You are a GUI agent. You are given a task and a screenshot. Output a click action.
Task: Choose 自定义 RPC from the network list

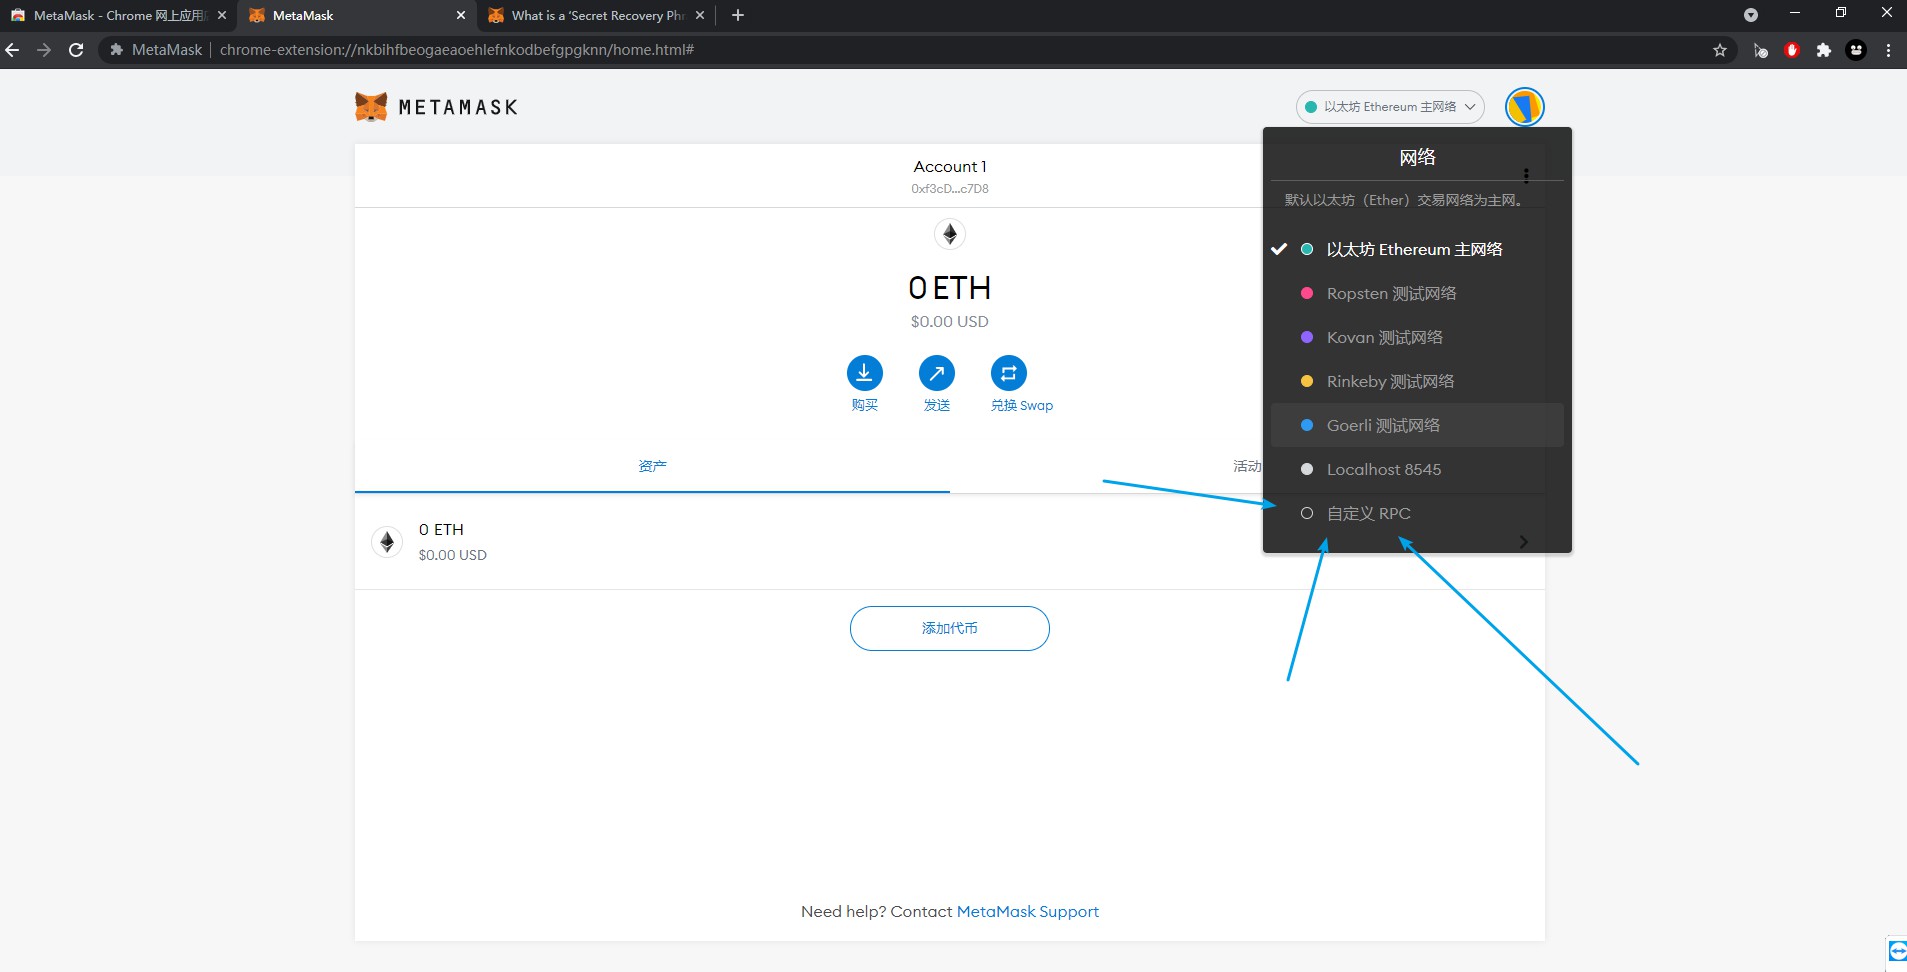click(x=1417, y=513)
